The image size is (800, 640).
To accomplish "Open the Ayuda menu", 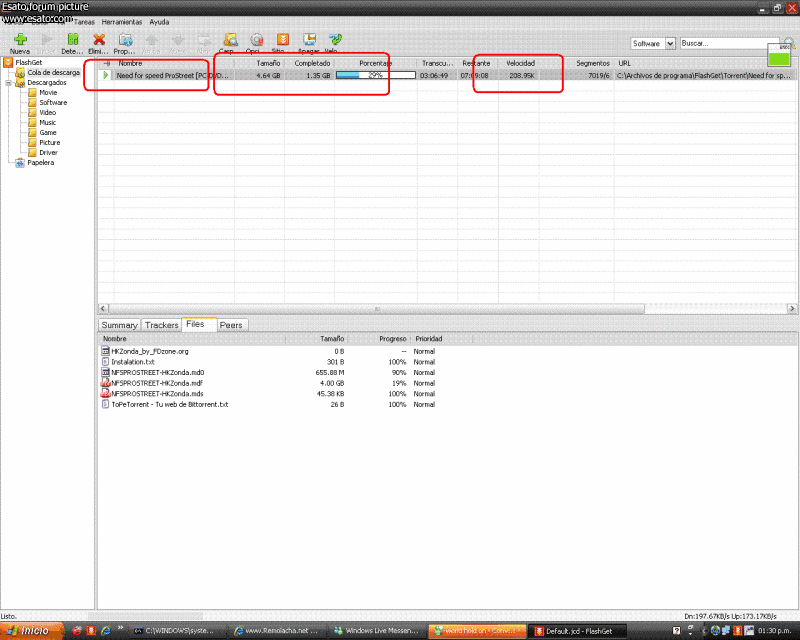I will [159, 22].
